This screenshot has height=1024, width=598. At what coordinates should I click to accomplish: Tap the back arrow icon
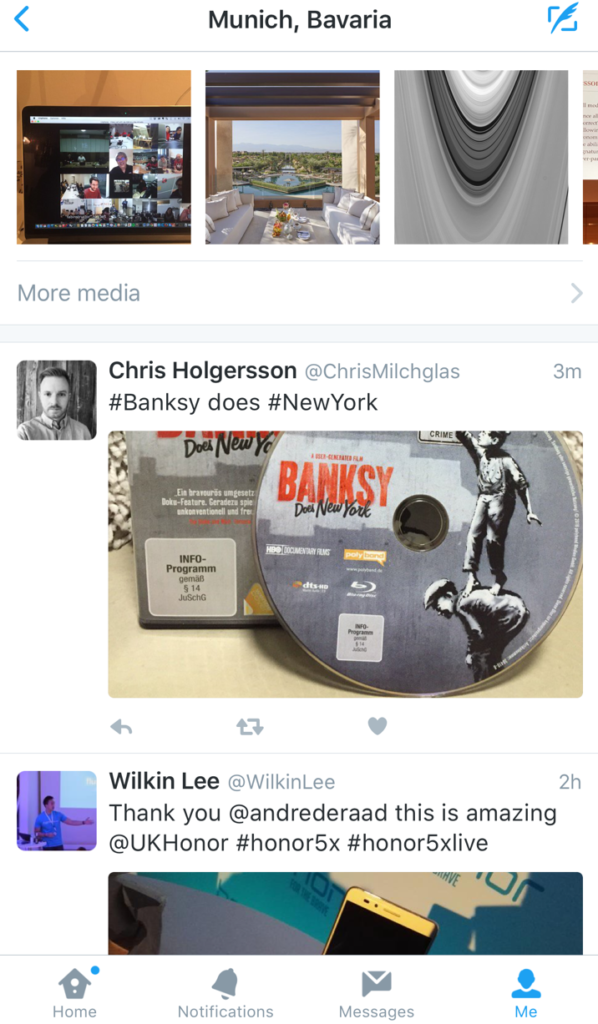click(22, 19)
